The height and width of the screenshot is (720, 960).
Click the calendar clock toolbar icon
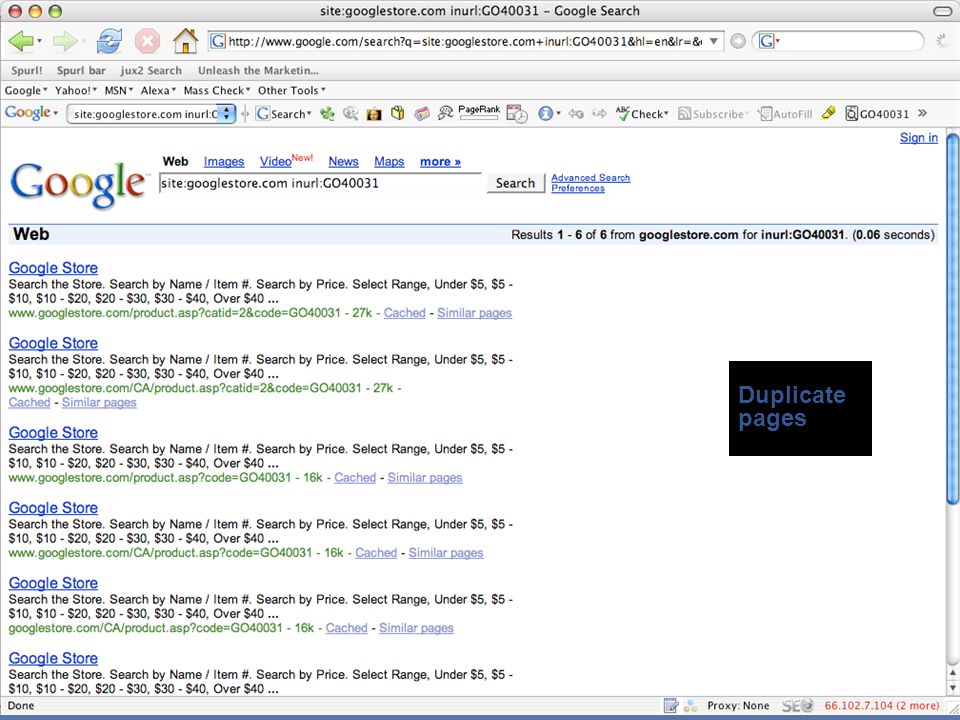[517, 113]
